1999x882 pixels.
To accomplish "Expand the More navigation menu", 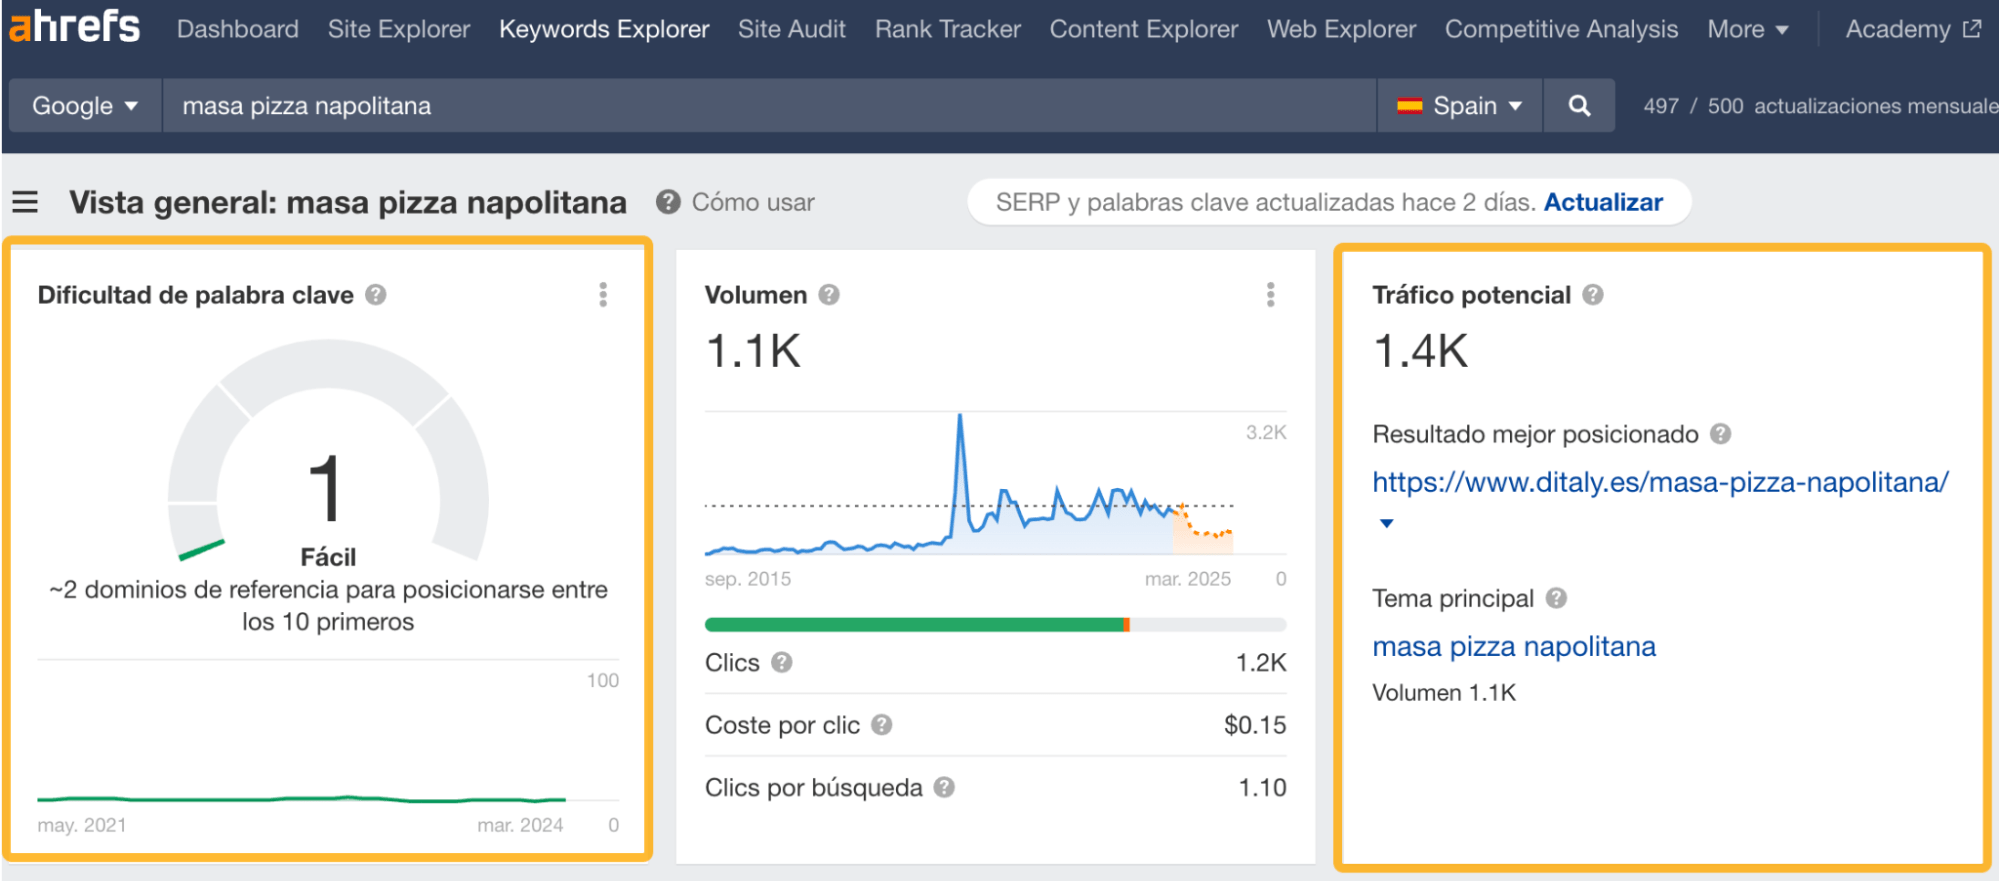I will point(1747,30).
